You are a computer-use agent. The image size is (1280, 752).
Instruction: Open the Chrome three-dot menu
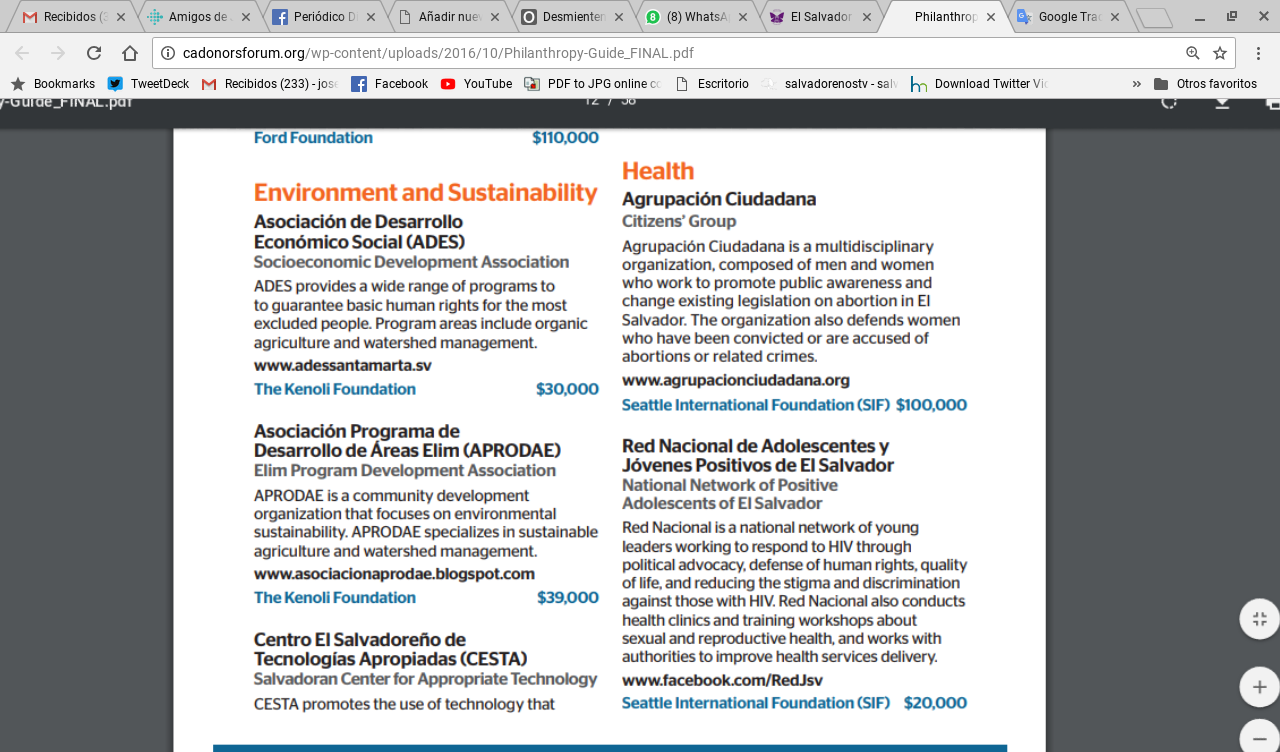pyautogui.click(x=1259, y=53)
